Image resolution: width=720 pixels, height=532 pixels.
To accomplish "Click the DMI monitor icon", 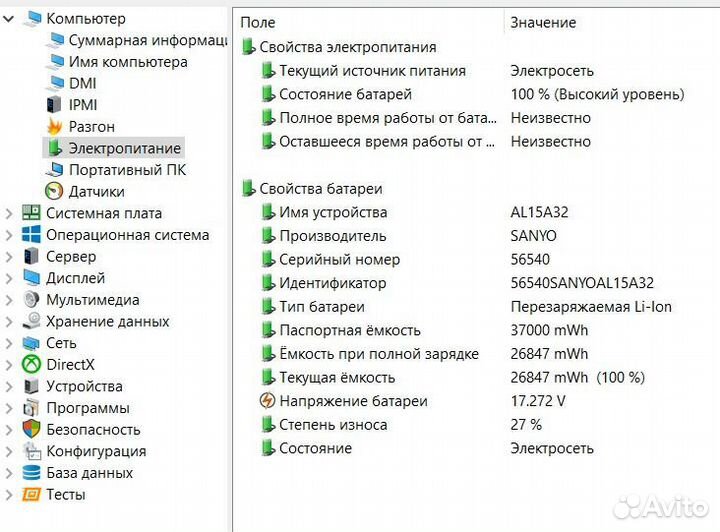I will [55, 83].
